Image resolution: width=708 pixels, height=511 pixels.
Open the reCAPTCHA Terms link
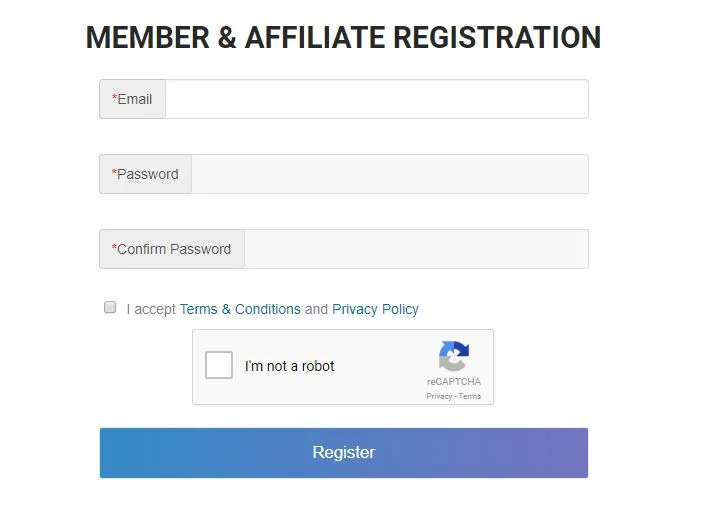[470, 396]
